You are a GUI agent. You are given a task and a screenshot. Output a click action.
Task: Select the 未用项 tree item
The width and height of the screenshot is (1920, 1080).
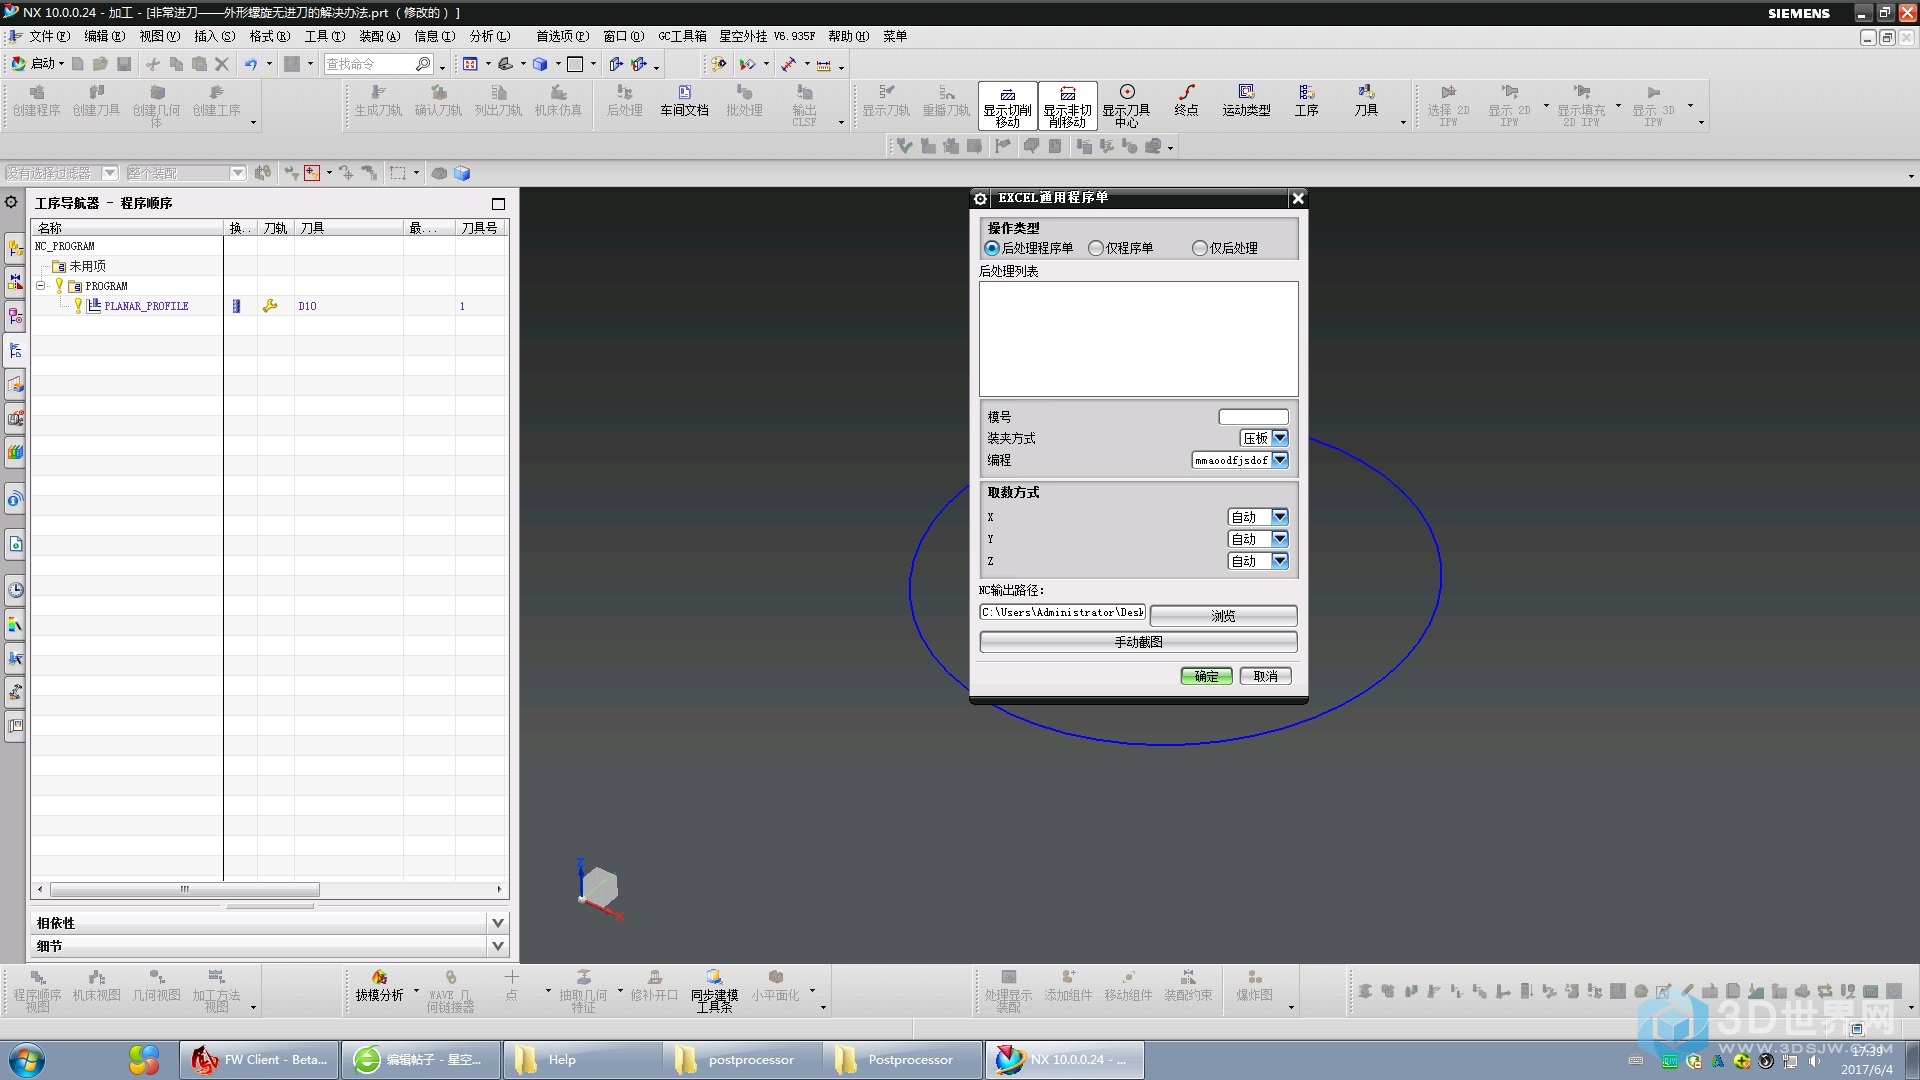tap(87, 266)
